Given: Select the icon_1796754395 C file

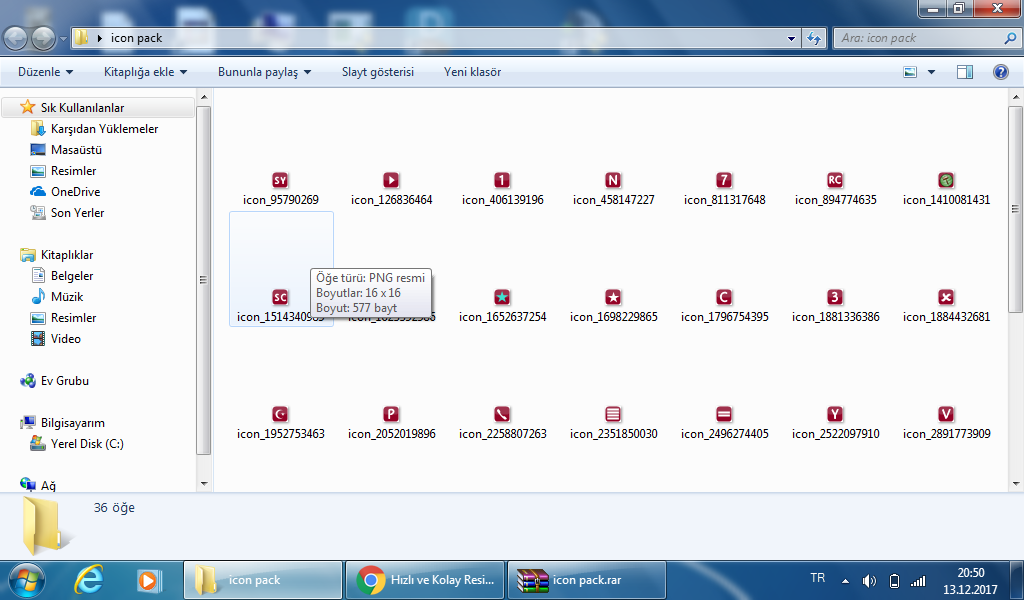Looking at the screenshot, I should [x=724, y=306].
